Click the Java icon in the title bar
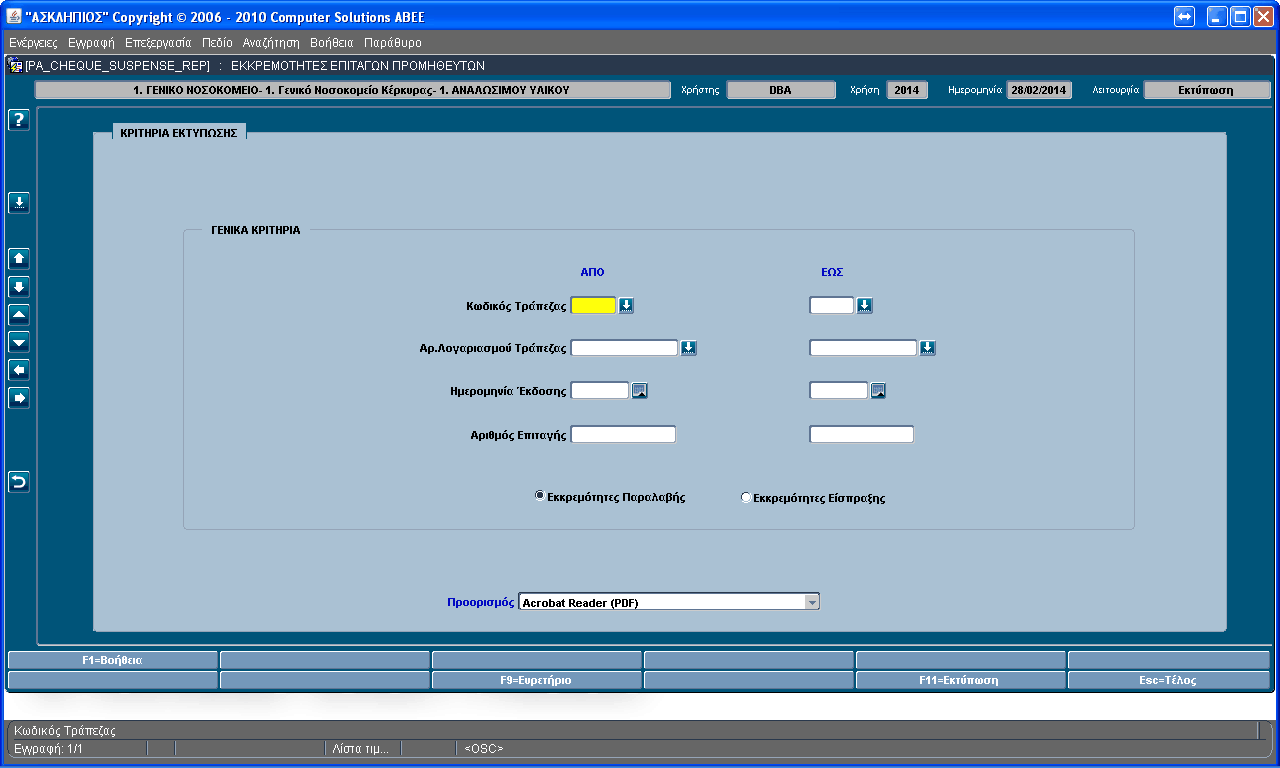 coord(15,17)
